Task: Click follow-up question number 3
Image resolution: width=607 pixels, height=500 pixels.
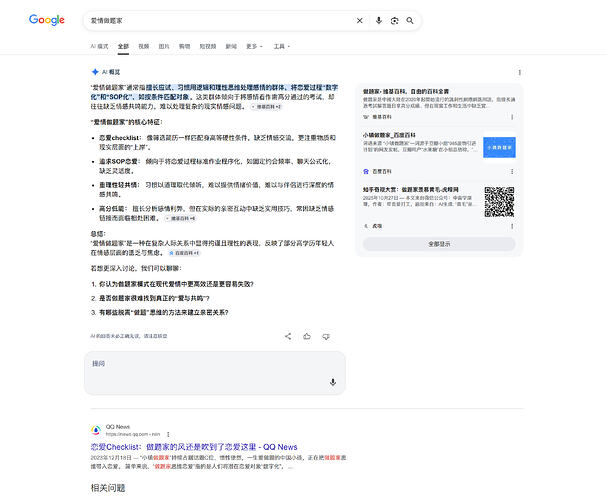Action: click(x=164, y=312)
